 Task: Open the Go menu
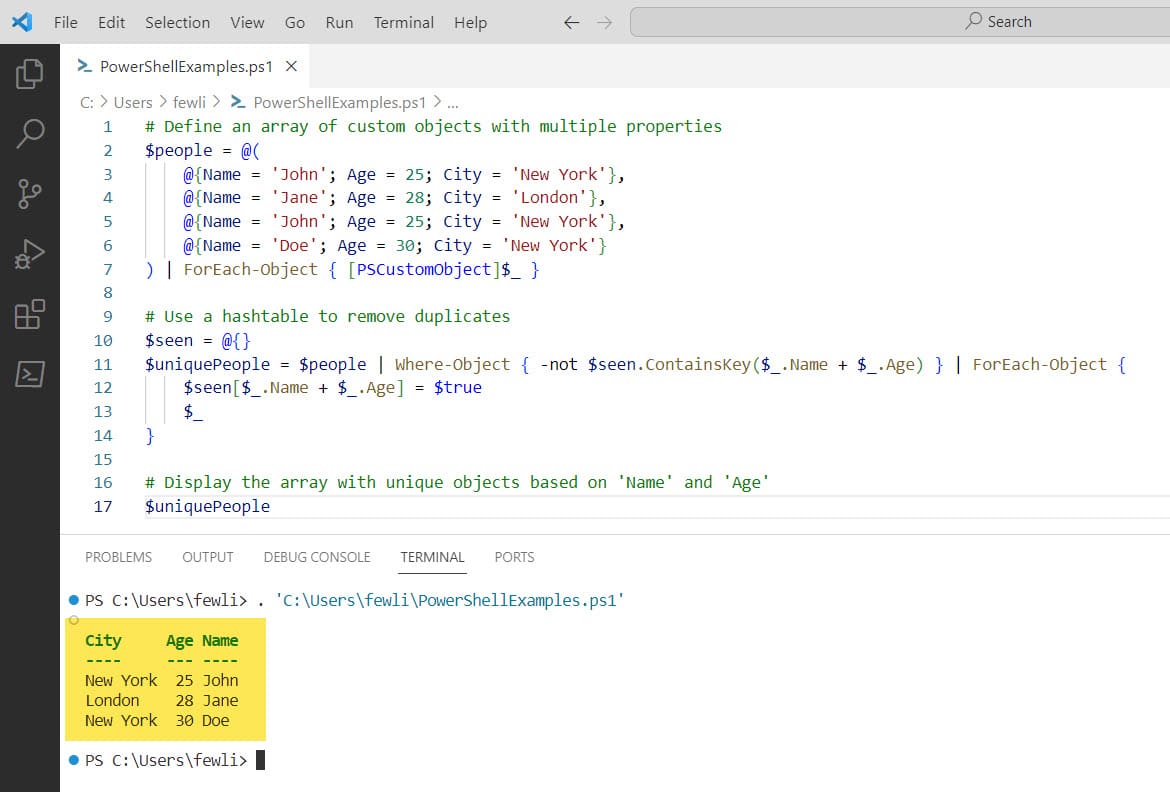coord(295,22)
